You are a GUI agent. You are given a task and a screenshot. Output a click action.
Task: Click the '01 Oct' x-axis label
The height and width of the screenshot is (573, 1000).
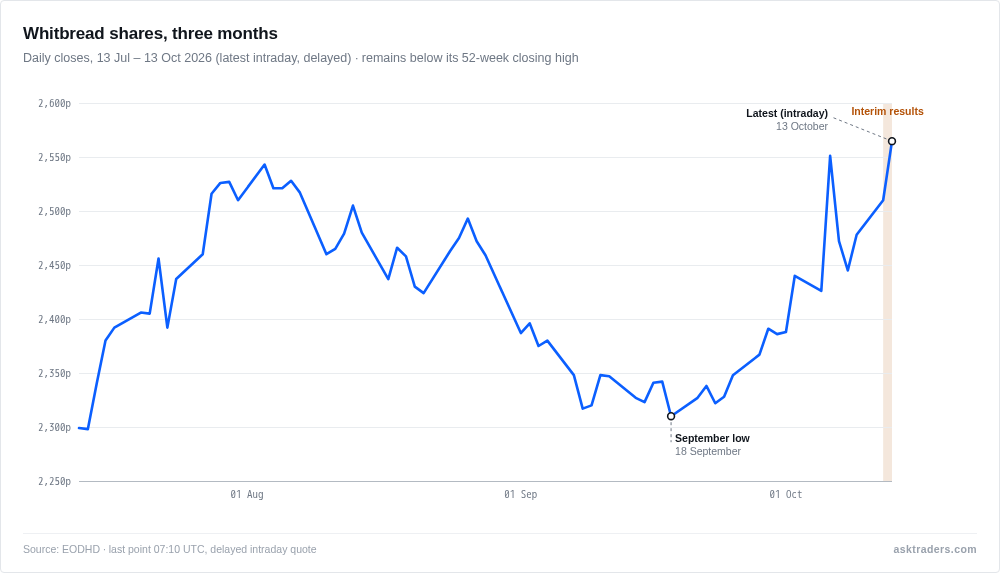coord(785,494)
